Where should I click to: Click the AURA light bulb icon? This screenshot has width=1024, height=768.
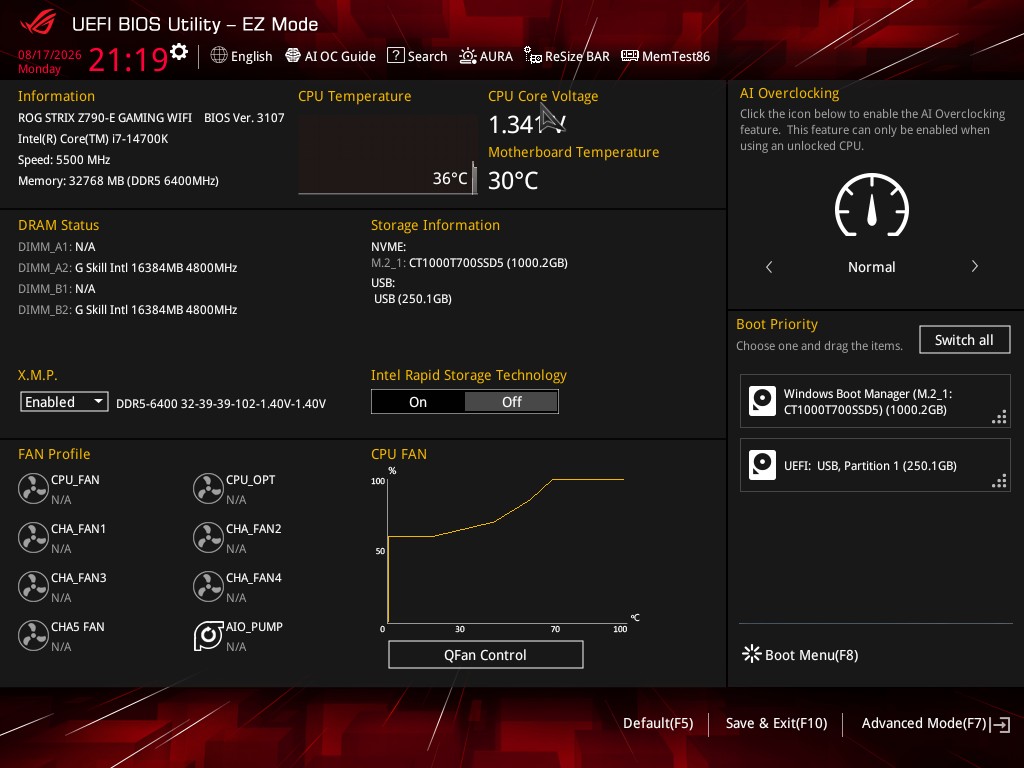click(468, 56)
